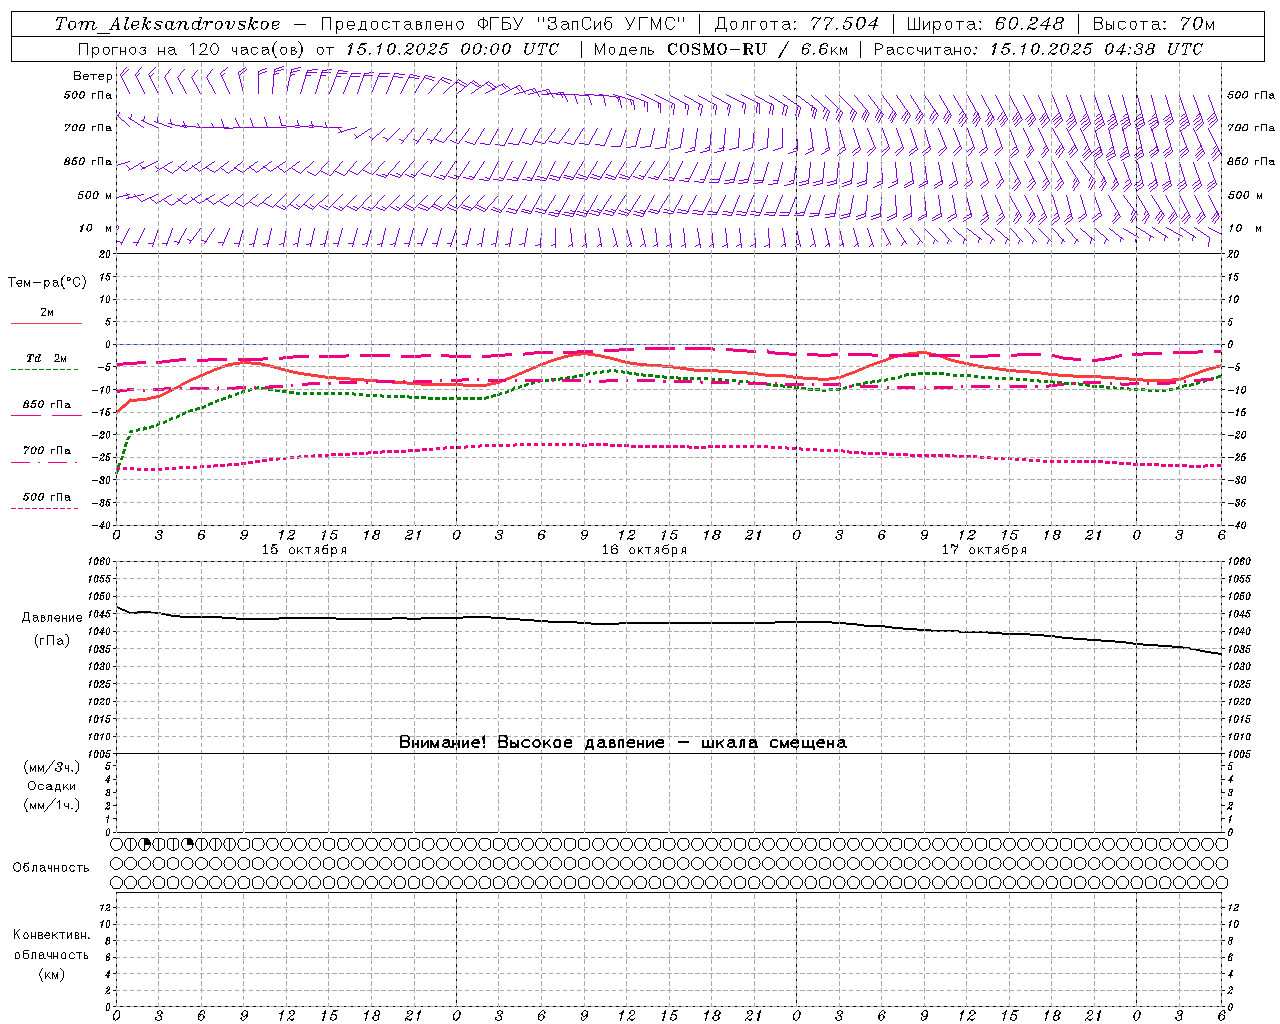Screen dimensions: 1280x1024
Task: Click the 15 октября date label
Action: [305, 550]
